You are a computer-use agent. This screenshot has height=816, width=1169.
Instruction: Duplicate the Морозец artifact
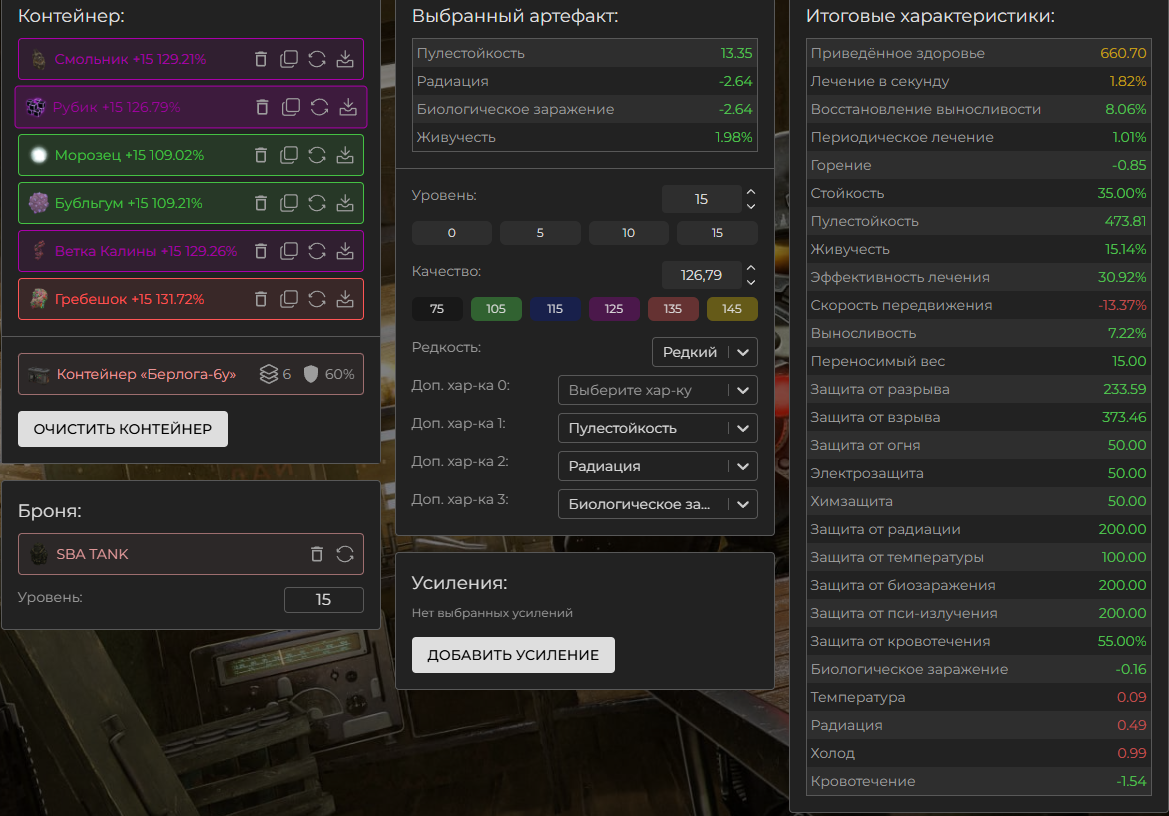pyautogui.click(x=289, y=155)
